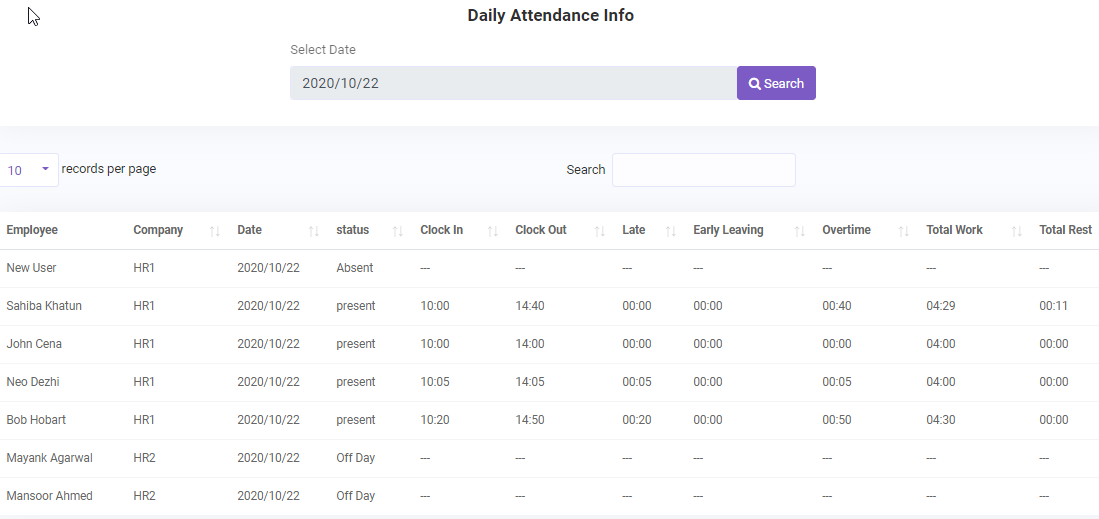The height and width of the screenshot is (519, 1099).
Task: Select the Mayank Agarwal employee row
Action: (x=49, y=458)
